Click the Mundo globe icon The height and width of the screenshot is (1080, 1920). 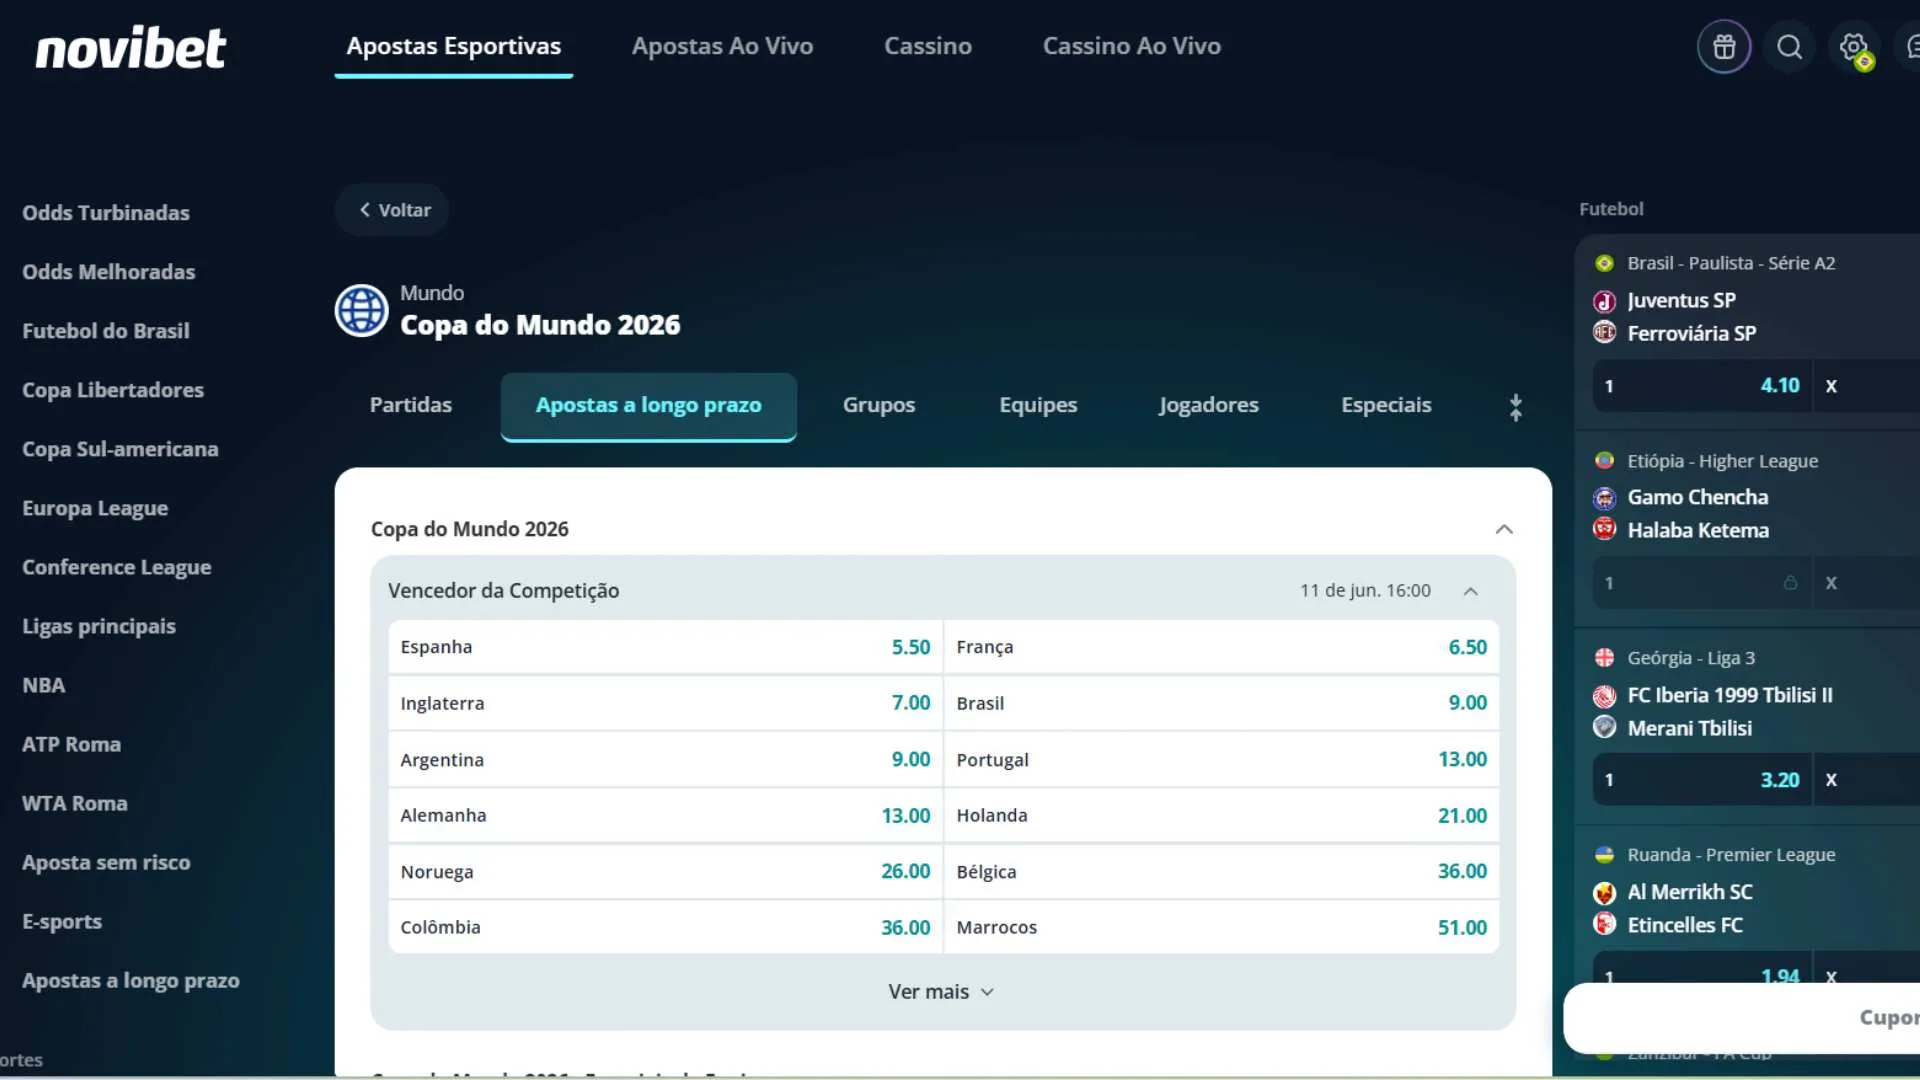pyautogui.click(x=361, y=310)
